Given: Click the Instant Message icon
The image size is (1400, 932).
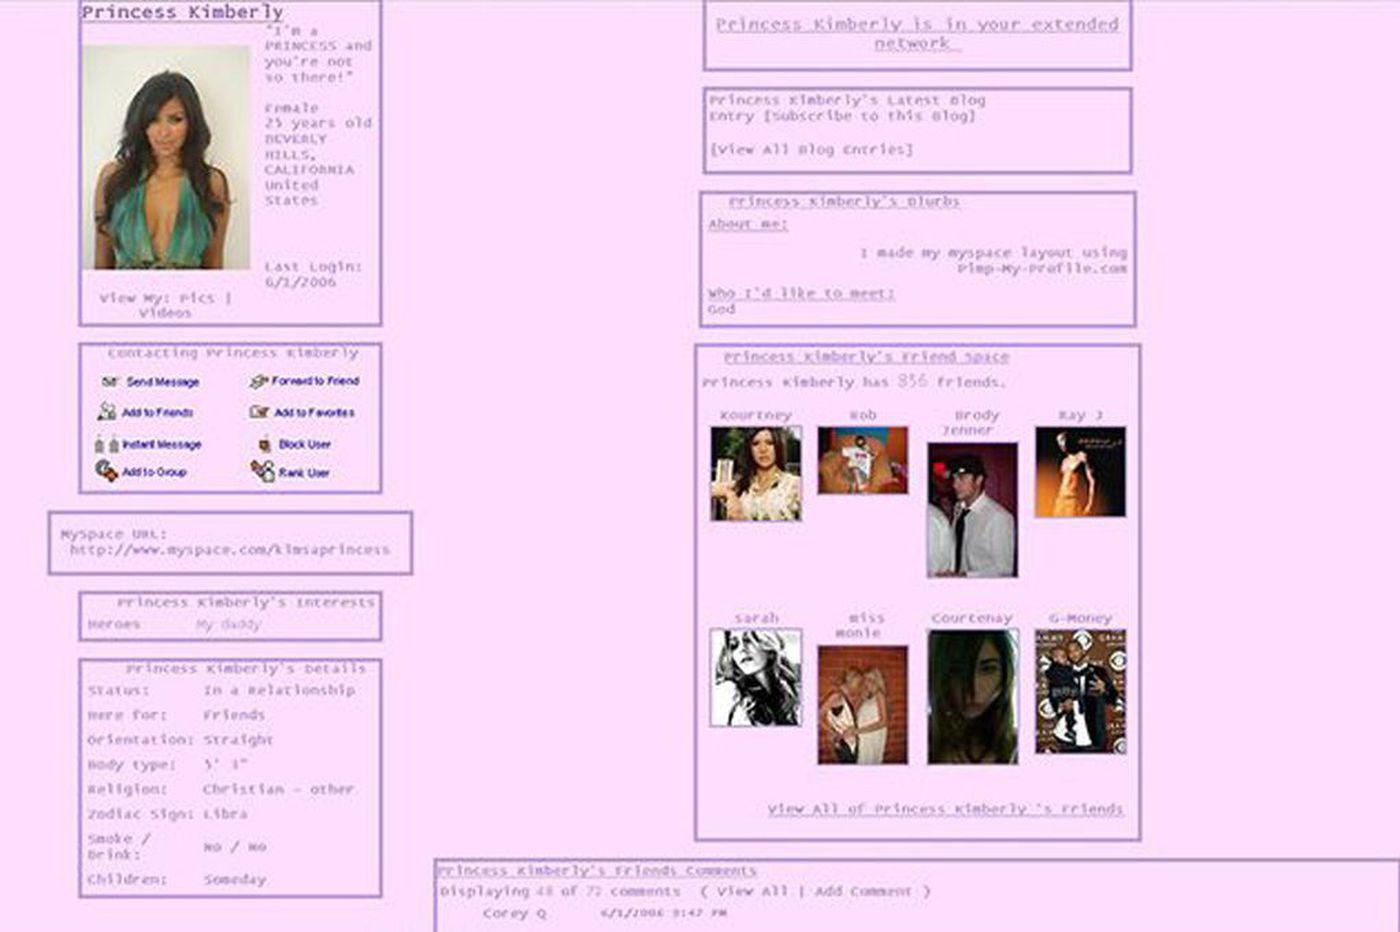Looking at the screenshot, I should click(107, 444).
